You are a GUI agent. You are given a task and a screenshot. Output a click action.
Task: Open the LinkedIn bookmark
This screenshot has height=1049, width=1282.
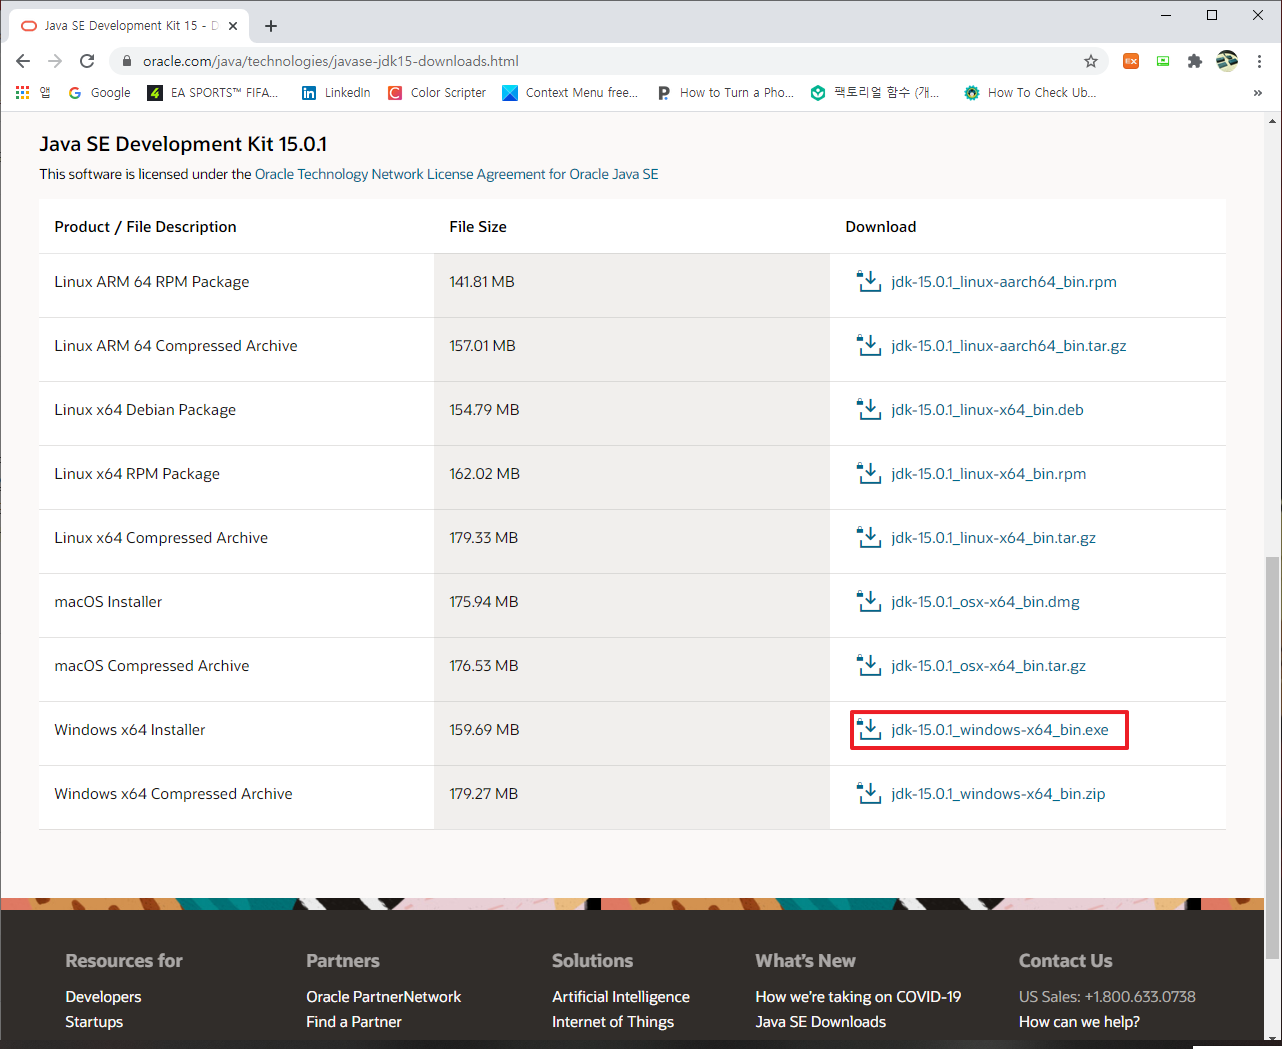pos(336,92)
